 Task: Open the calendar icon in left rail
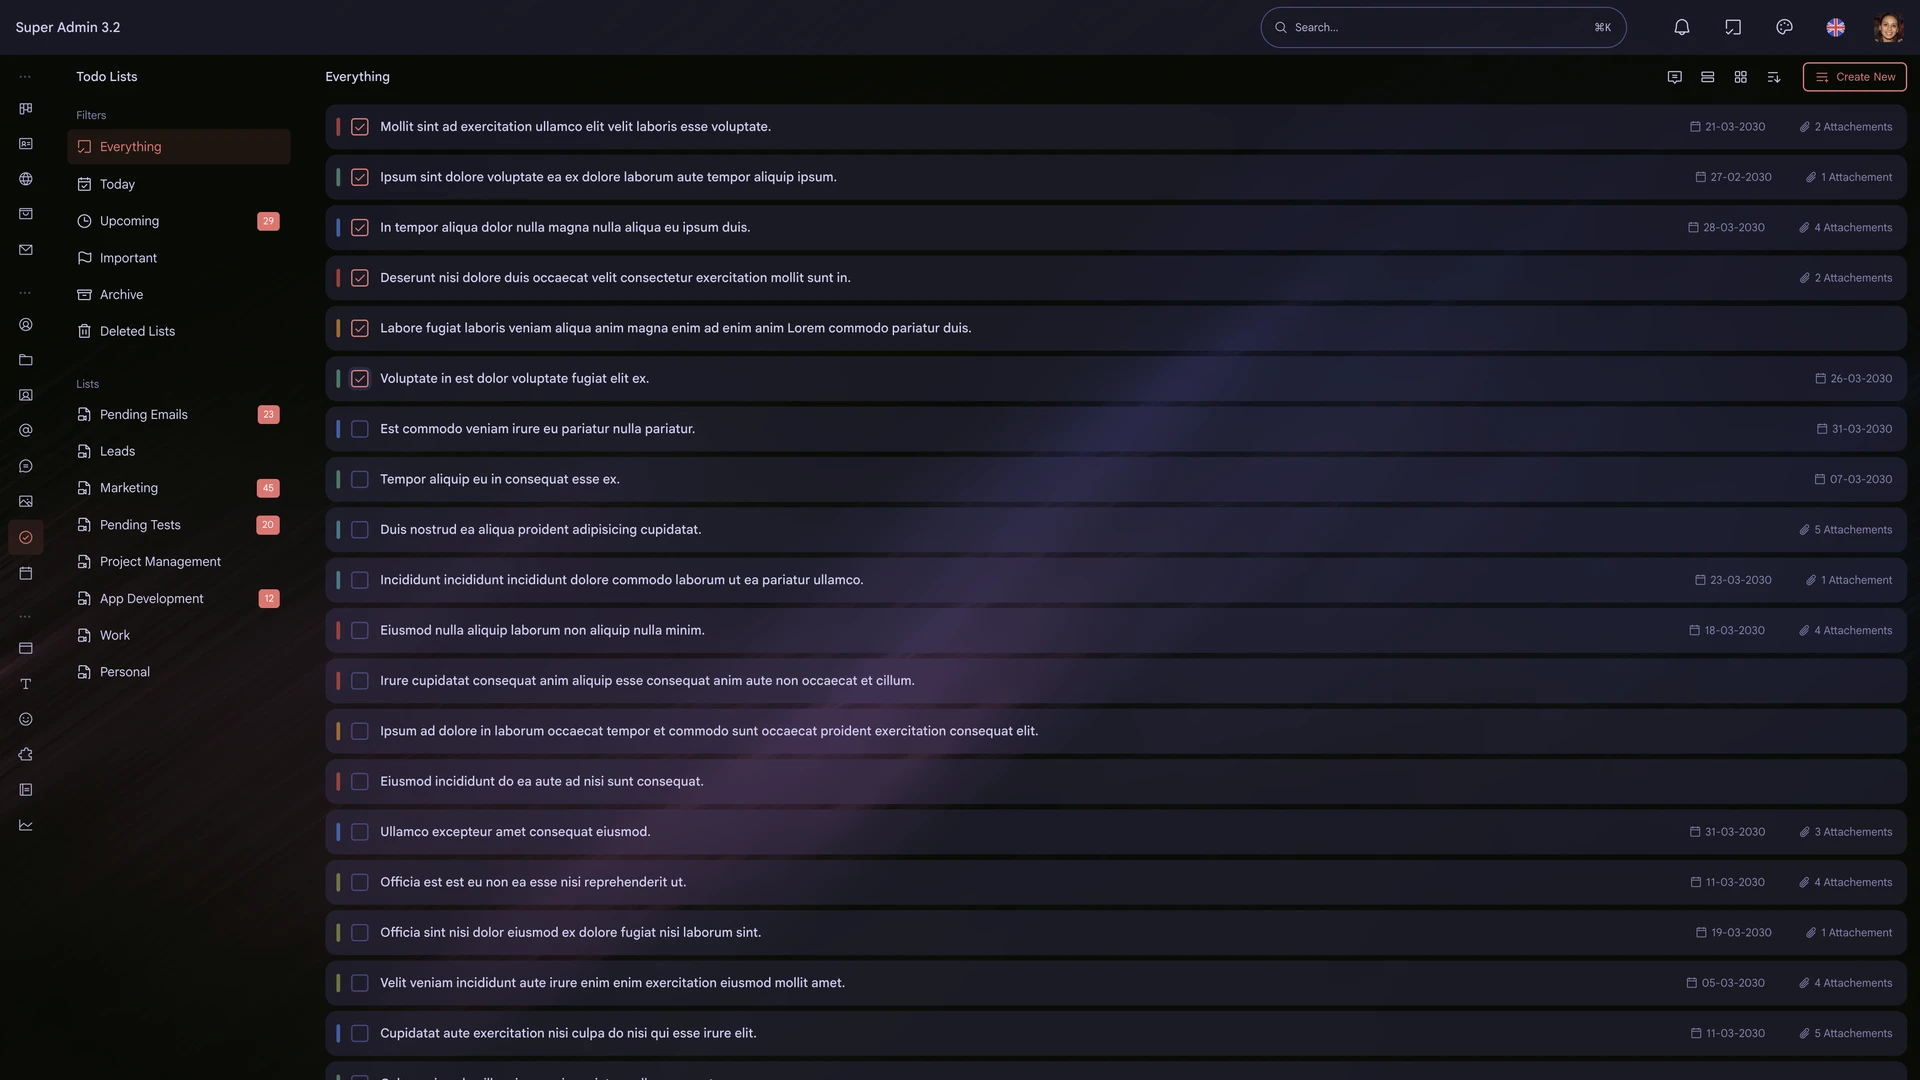click(x=26, y=573)
